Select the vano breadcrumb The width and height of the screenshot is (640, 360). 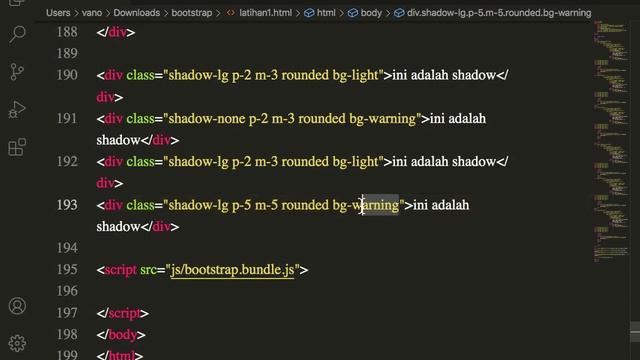click(92, 13)
